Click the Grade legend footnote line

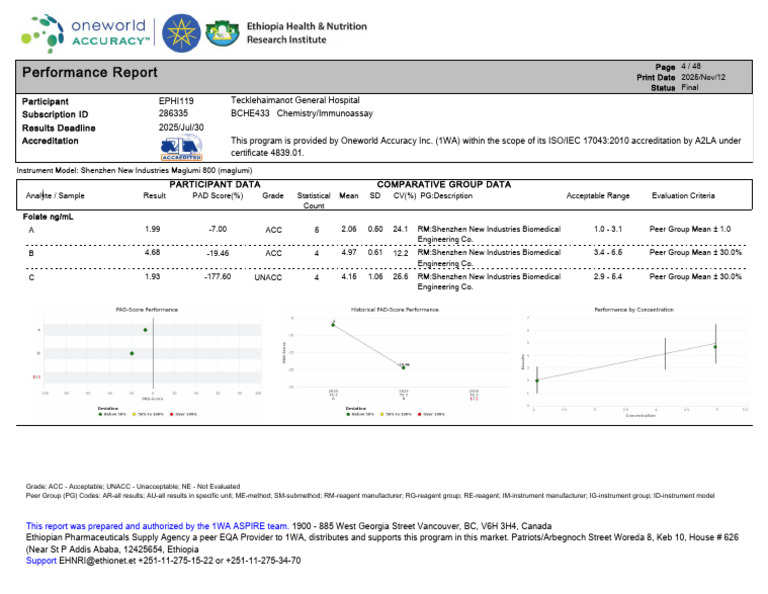coord(133,486)
